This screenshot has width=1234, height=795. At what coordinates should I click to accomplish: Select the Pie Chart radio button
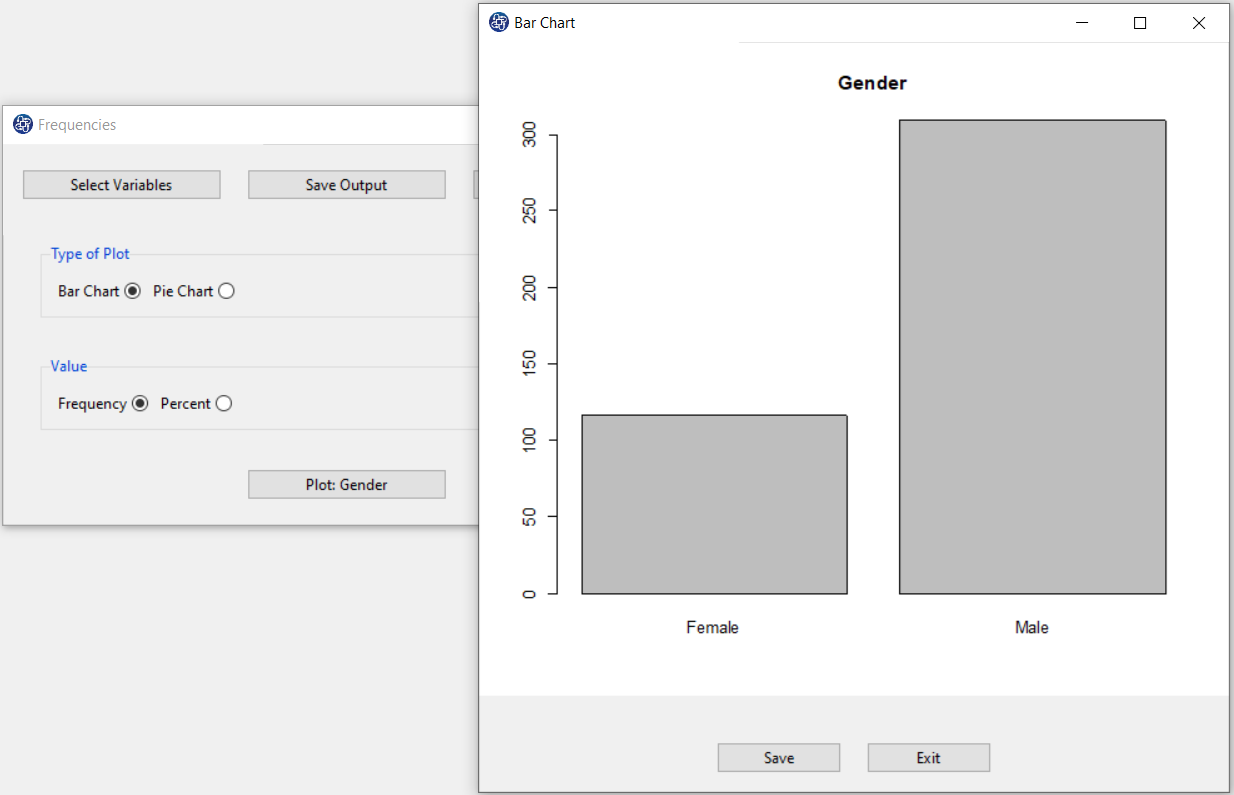(x=226, y=291)
